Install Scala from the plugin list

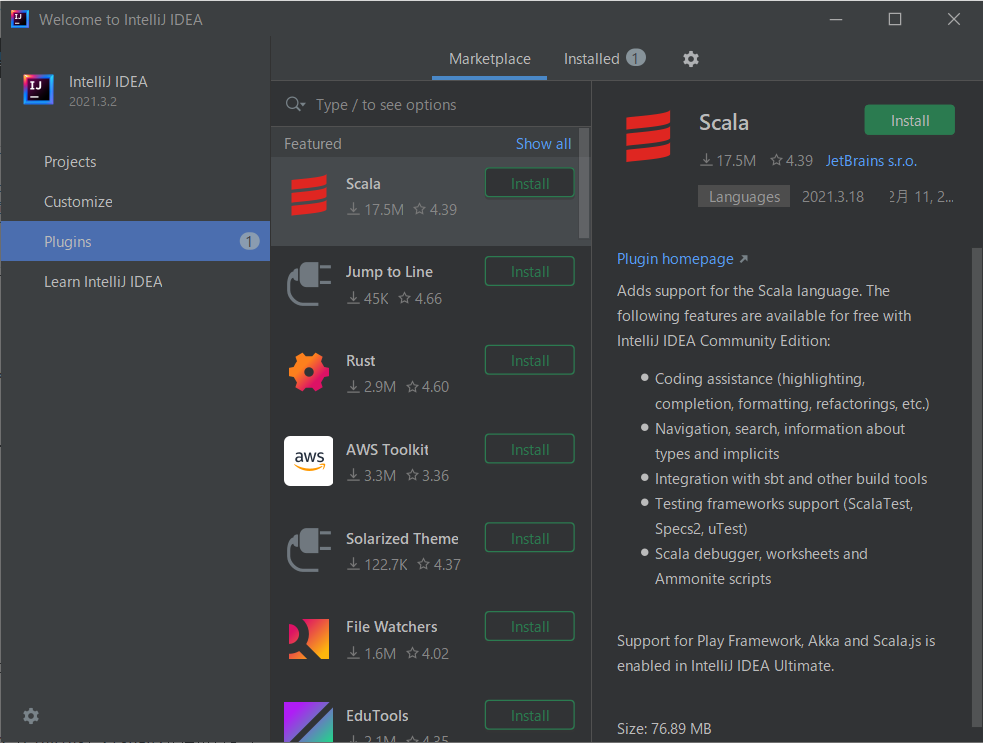[530, 183]
